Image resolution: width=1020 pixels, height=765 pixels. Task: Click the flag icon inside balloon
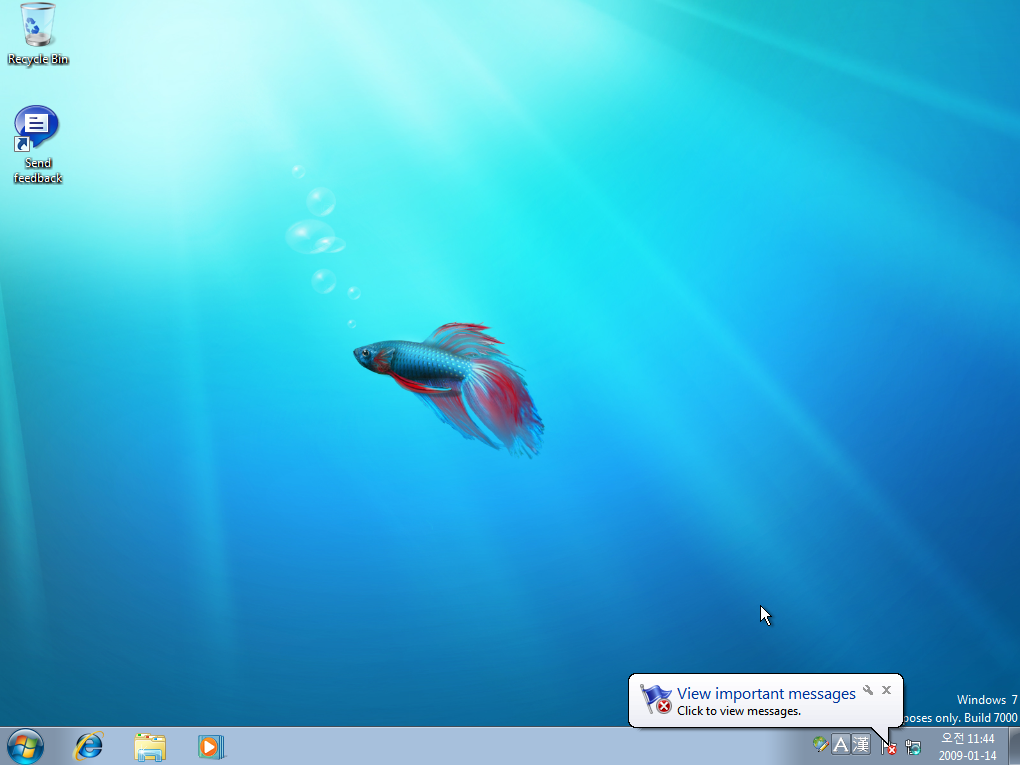tap(656, 699)
